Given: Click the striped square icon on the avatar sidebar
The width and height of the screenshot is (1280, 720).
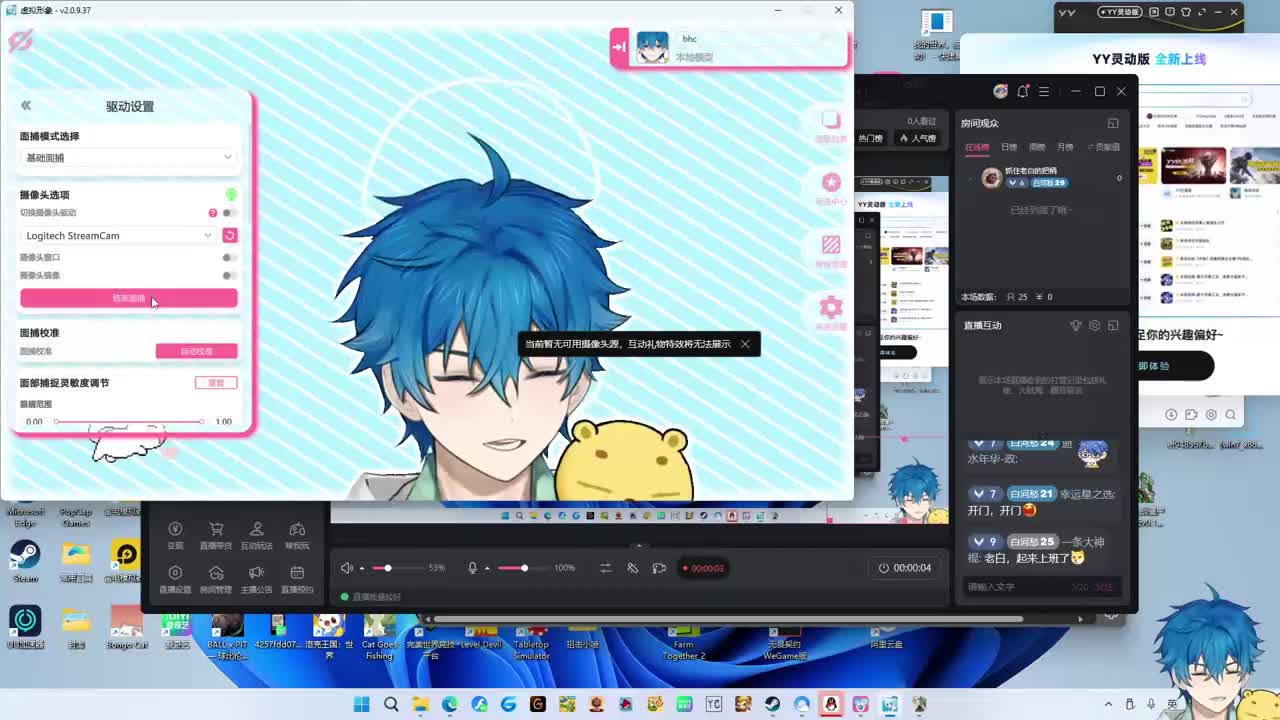Looking at the screenshot, I should [831, 244].
